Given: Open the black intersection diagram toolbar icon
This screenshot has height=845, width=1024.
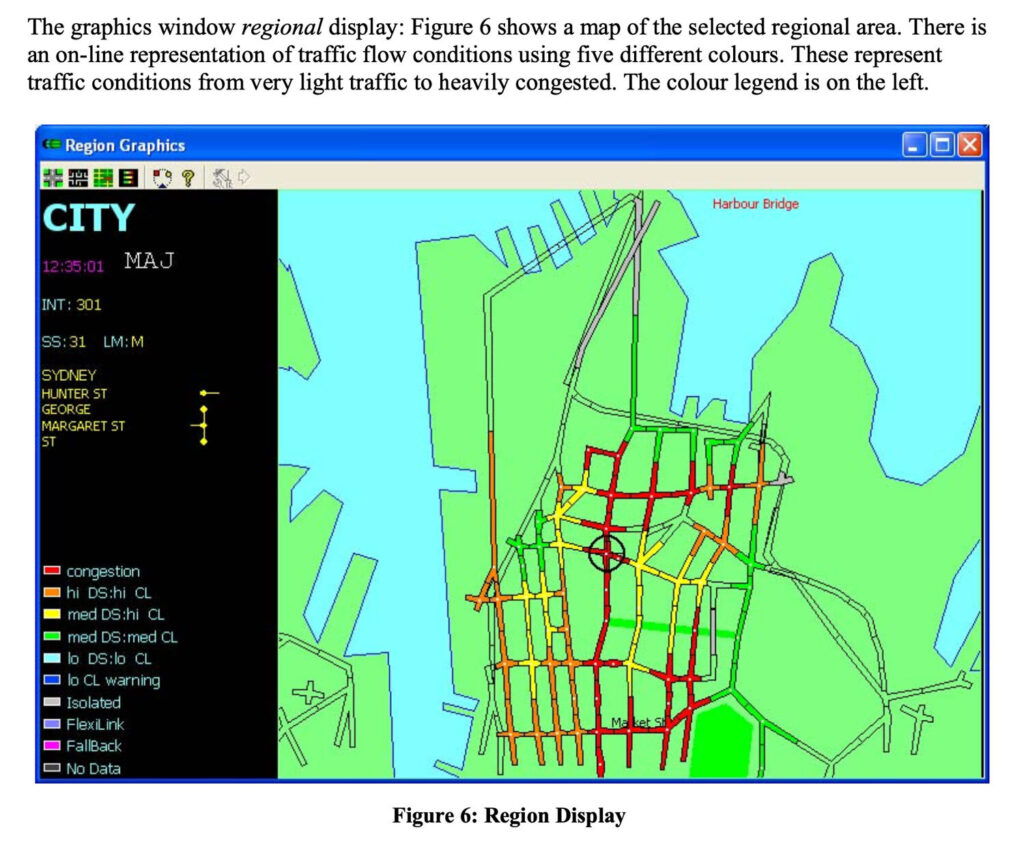Looking at the screenshot, I should (x=78, y=177).
